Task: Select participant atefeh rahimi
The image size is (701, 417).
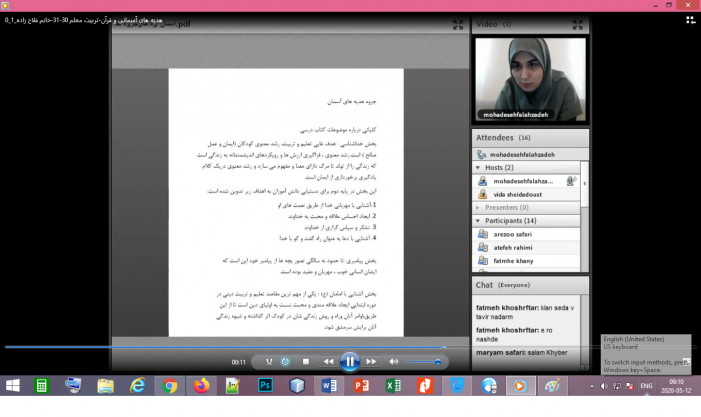Action: (x=526, y=248)
